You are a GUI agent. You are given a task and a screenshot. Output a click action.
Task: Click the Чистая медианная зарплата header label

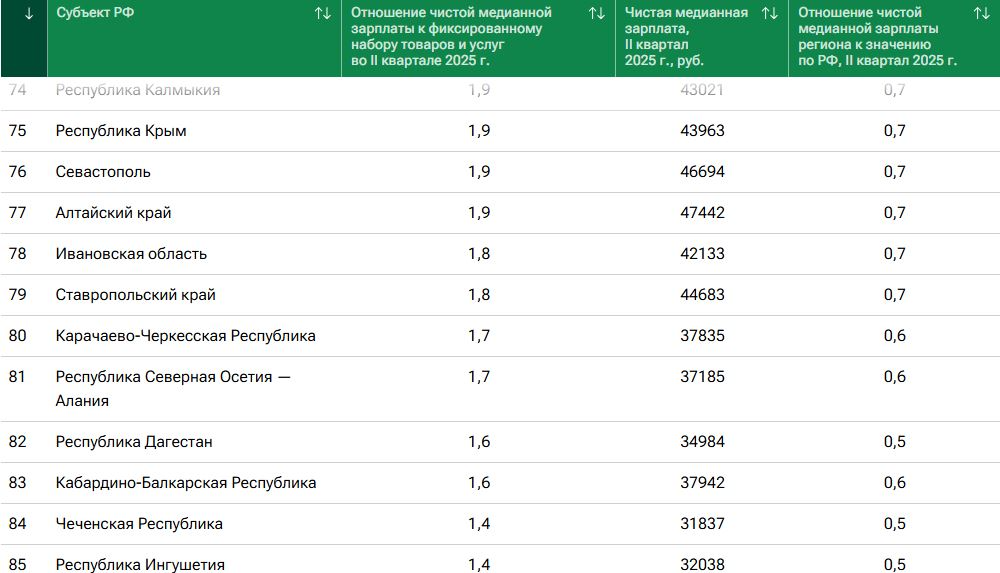point(686,36)
